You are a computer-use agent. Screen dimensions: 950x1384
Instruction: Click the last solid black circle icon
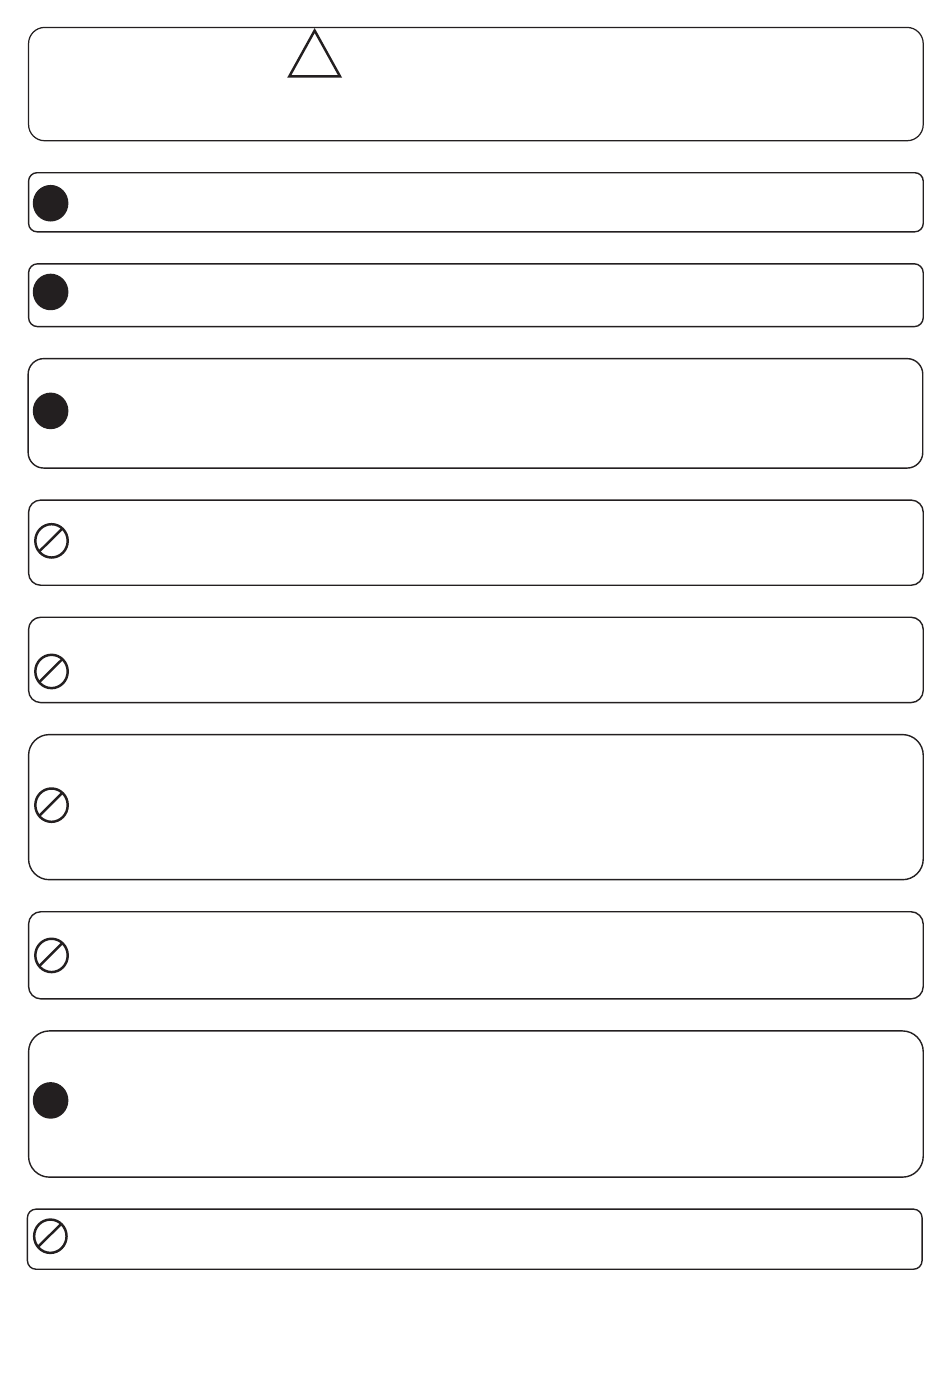pos(51,1100)
